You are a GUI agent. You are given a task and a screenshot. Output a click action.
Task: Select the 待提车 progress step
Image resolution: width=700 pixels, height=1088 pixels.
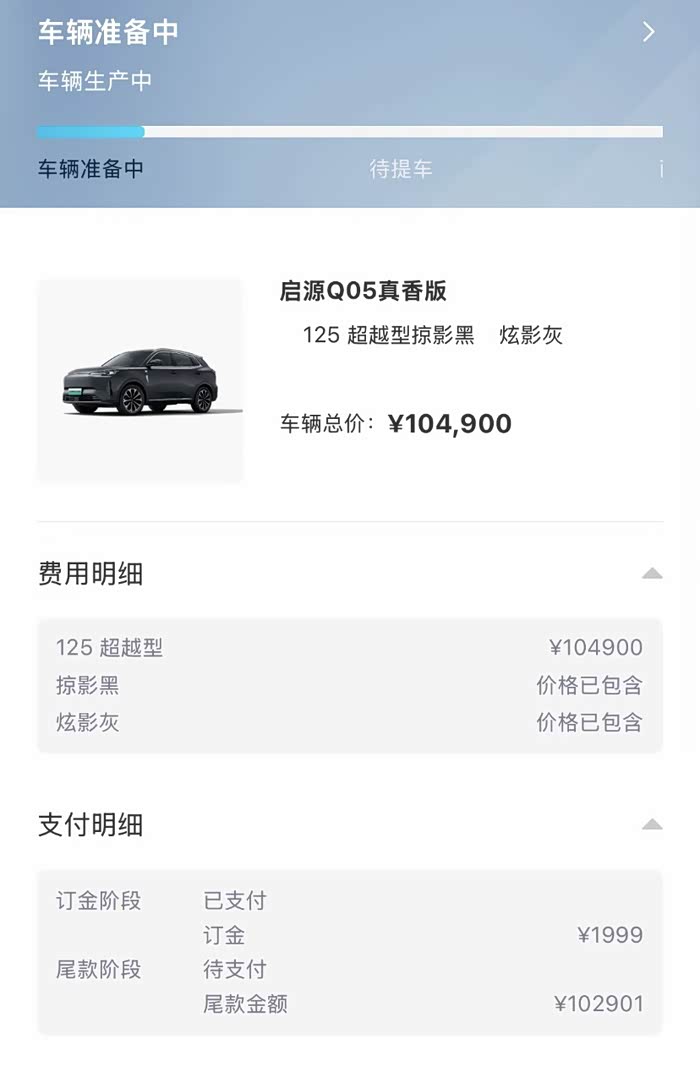click(401, 169)
